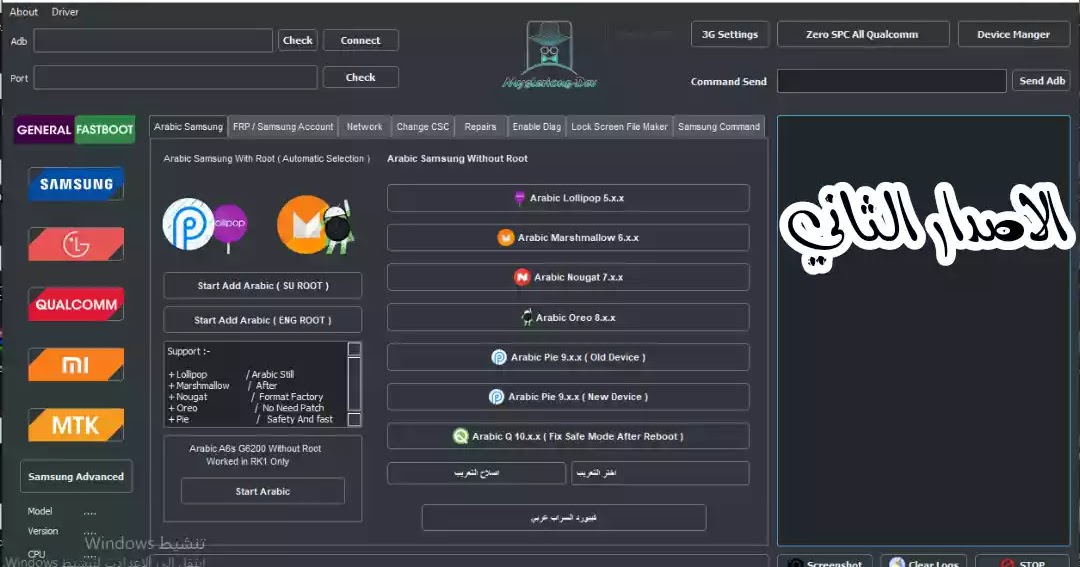The height and width of the screenshot is (567, 1080).
Task: Click Check next to Port field
Action: coord(360,77)
